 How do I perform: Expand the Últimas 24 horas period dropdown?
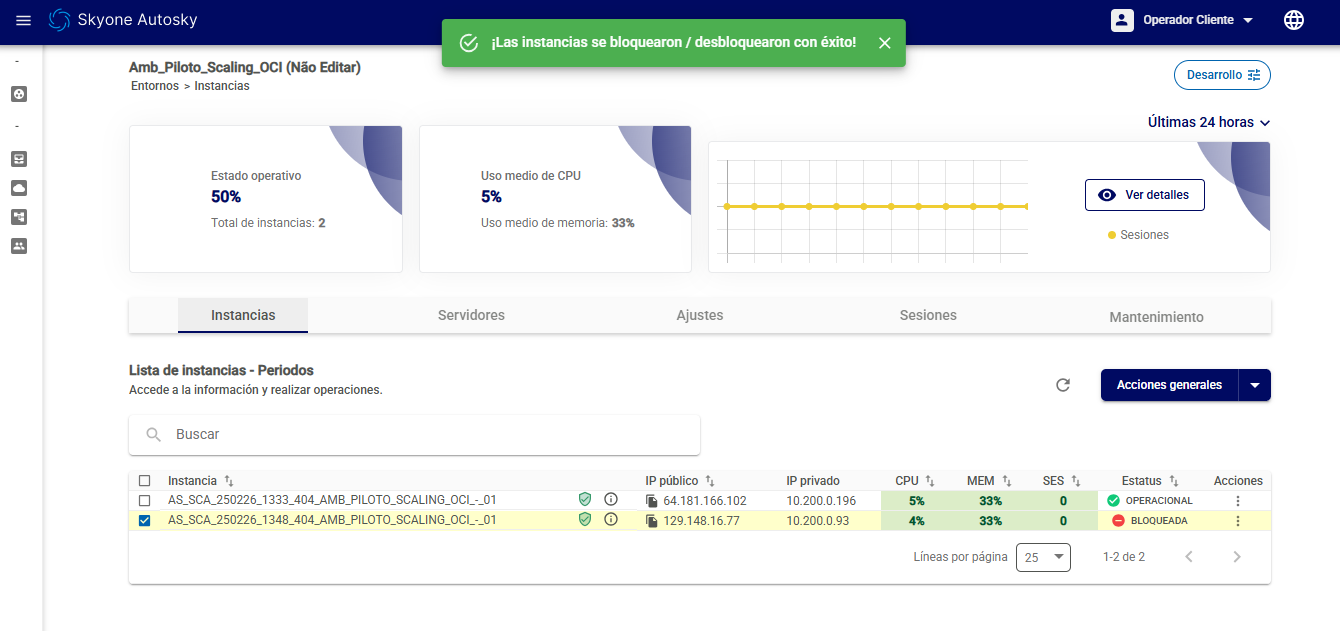click(x=1208, y=122)
